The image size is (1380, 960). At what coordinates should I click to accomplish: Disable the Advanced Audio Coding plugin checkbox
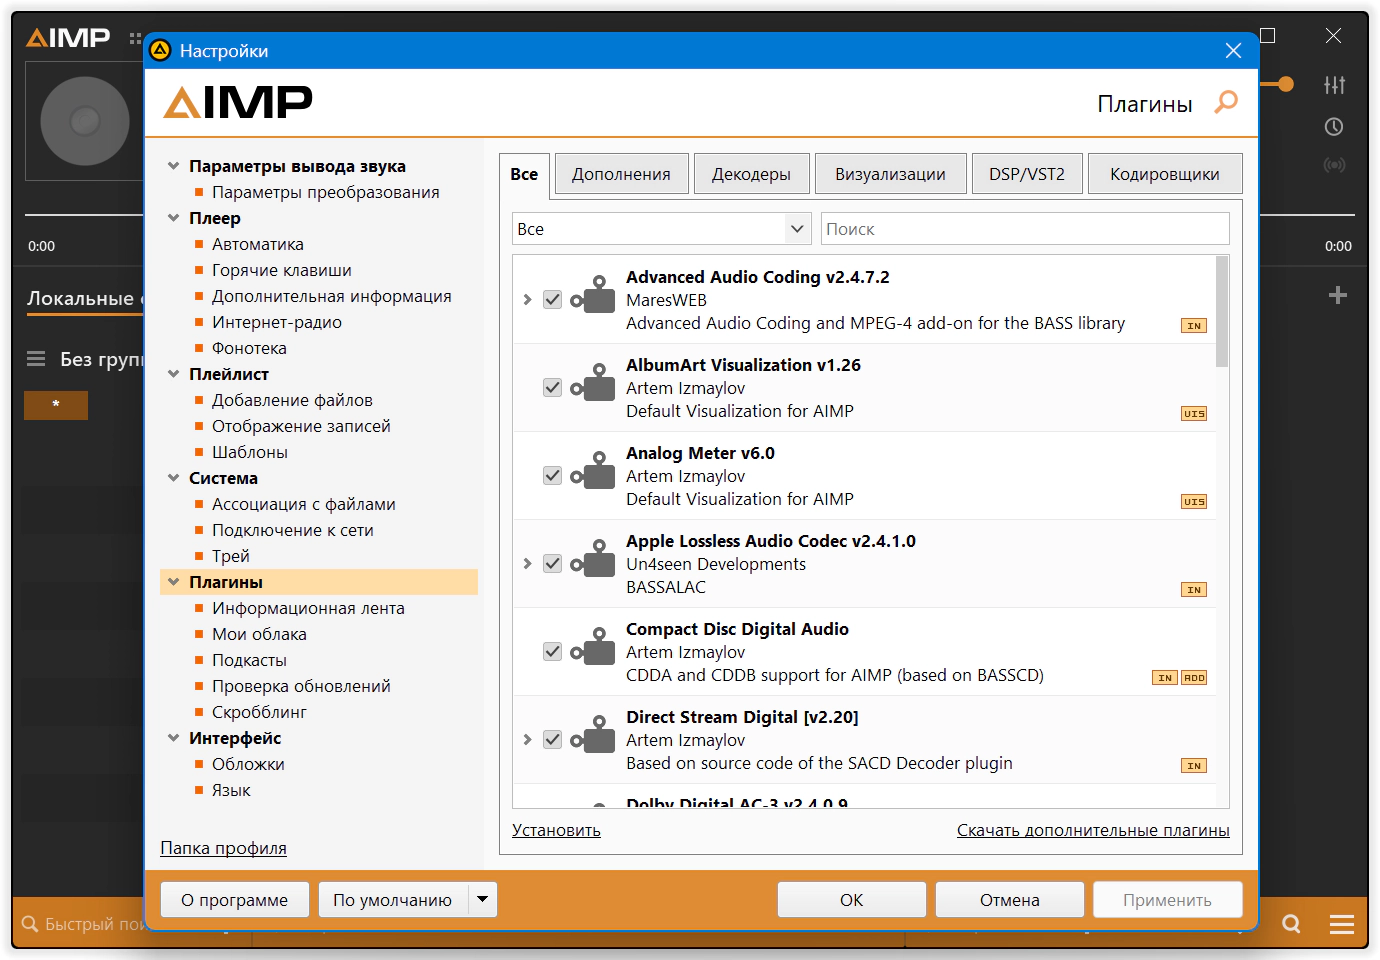click(x=552, y=299)
